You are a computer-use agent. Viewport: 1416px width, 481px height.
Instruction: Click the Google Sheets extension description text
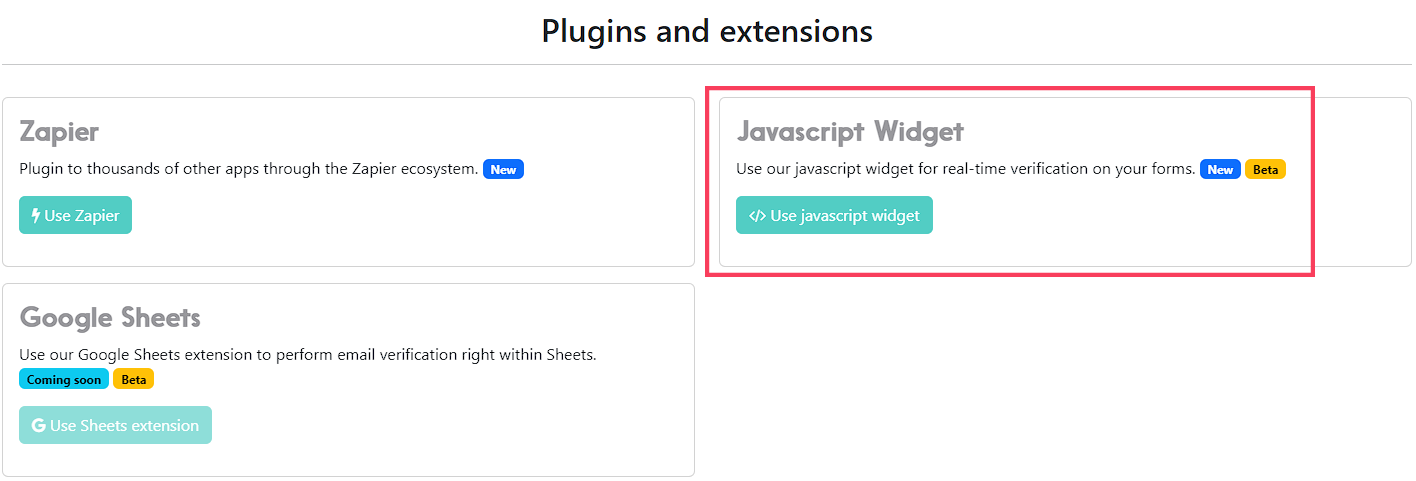(x=308, y=355)
